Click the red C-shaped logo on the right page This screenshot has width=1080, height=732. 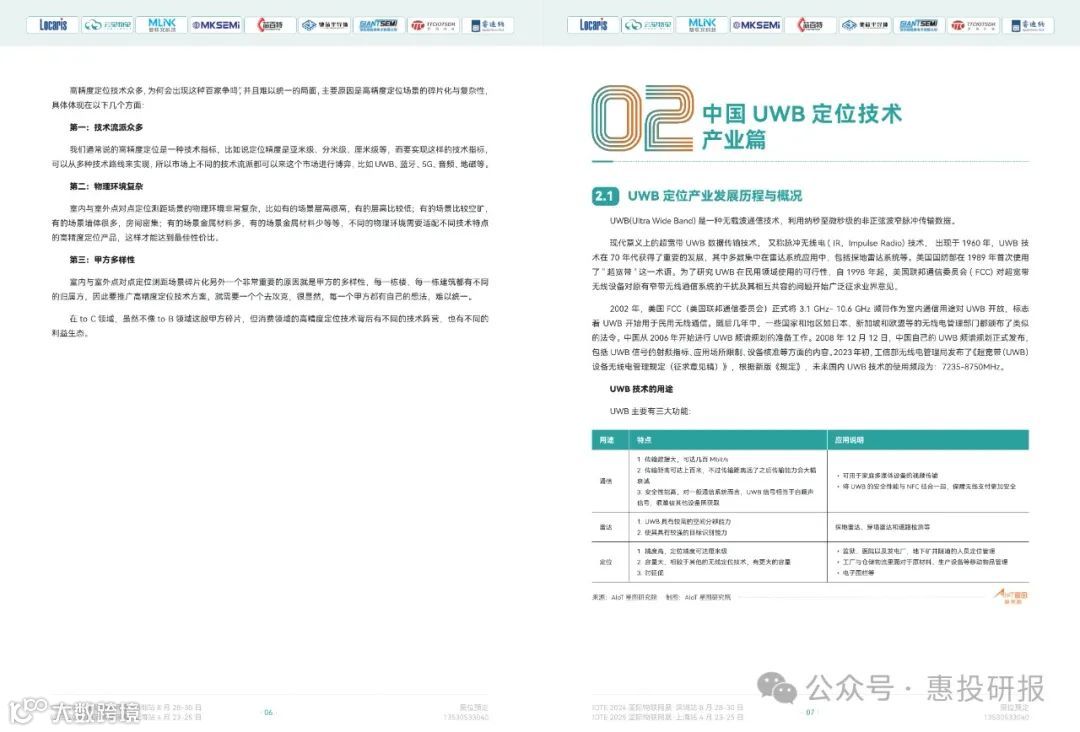tap(811, 25)
